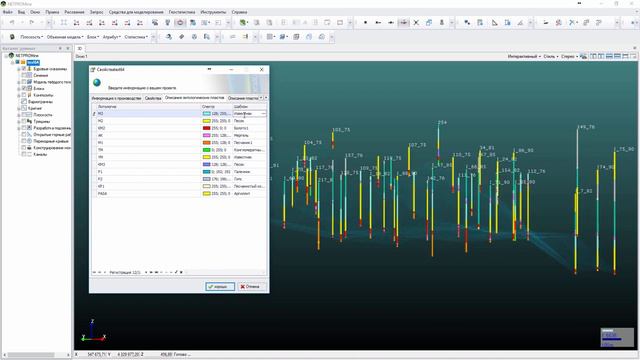Click the NETPROMine root icon in the tree
This screenshot has height=360, width=640.
tap(11, 55)
